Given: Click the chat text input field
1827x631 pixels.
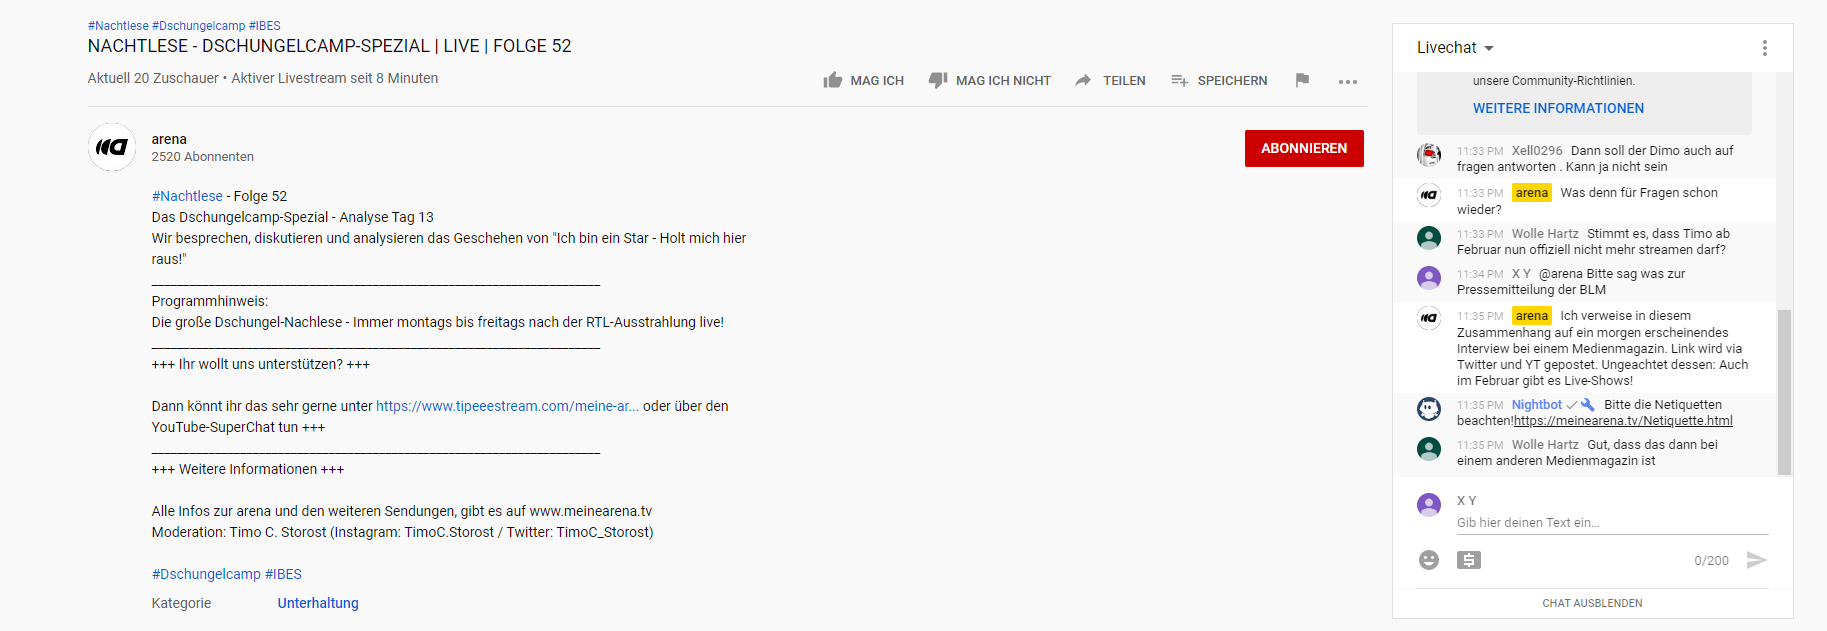Looking at the screenshot, I should pos(1610,522).
